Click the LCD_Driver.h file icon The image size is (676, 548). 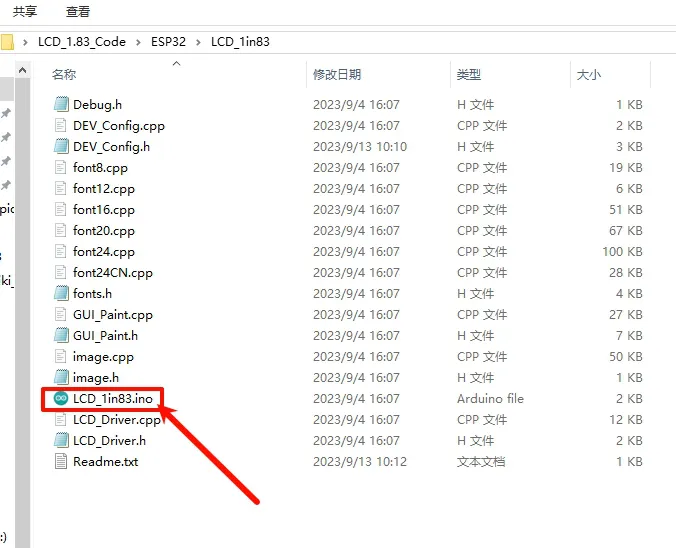coord(61,440)
